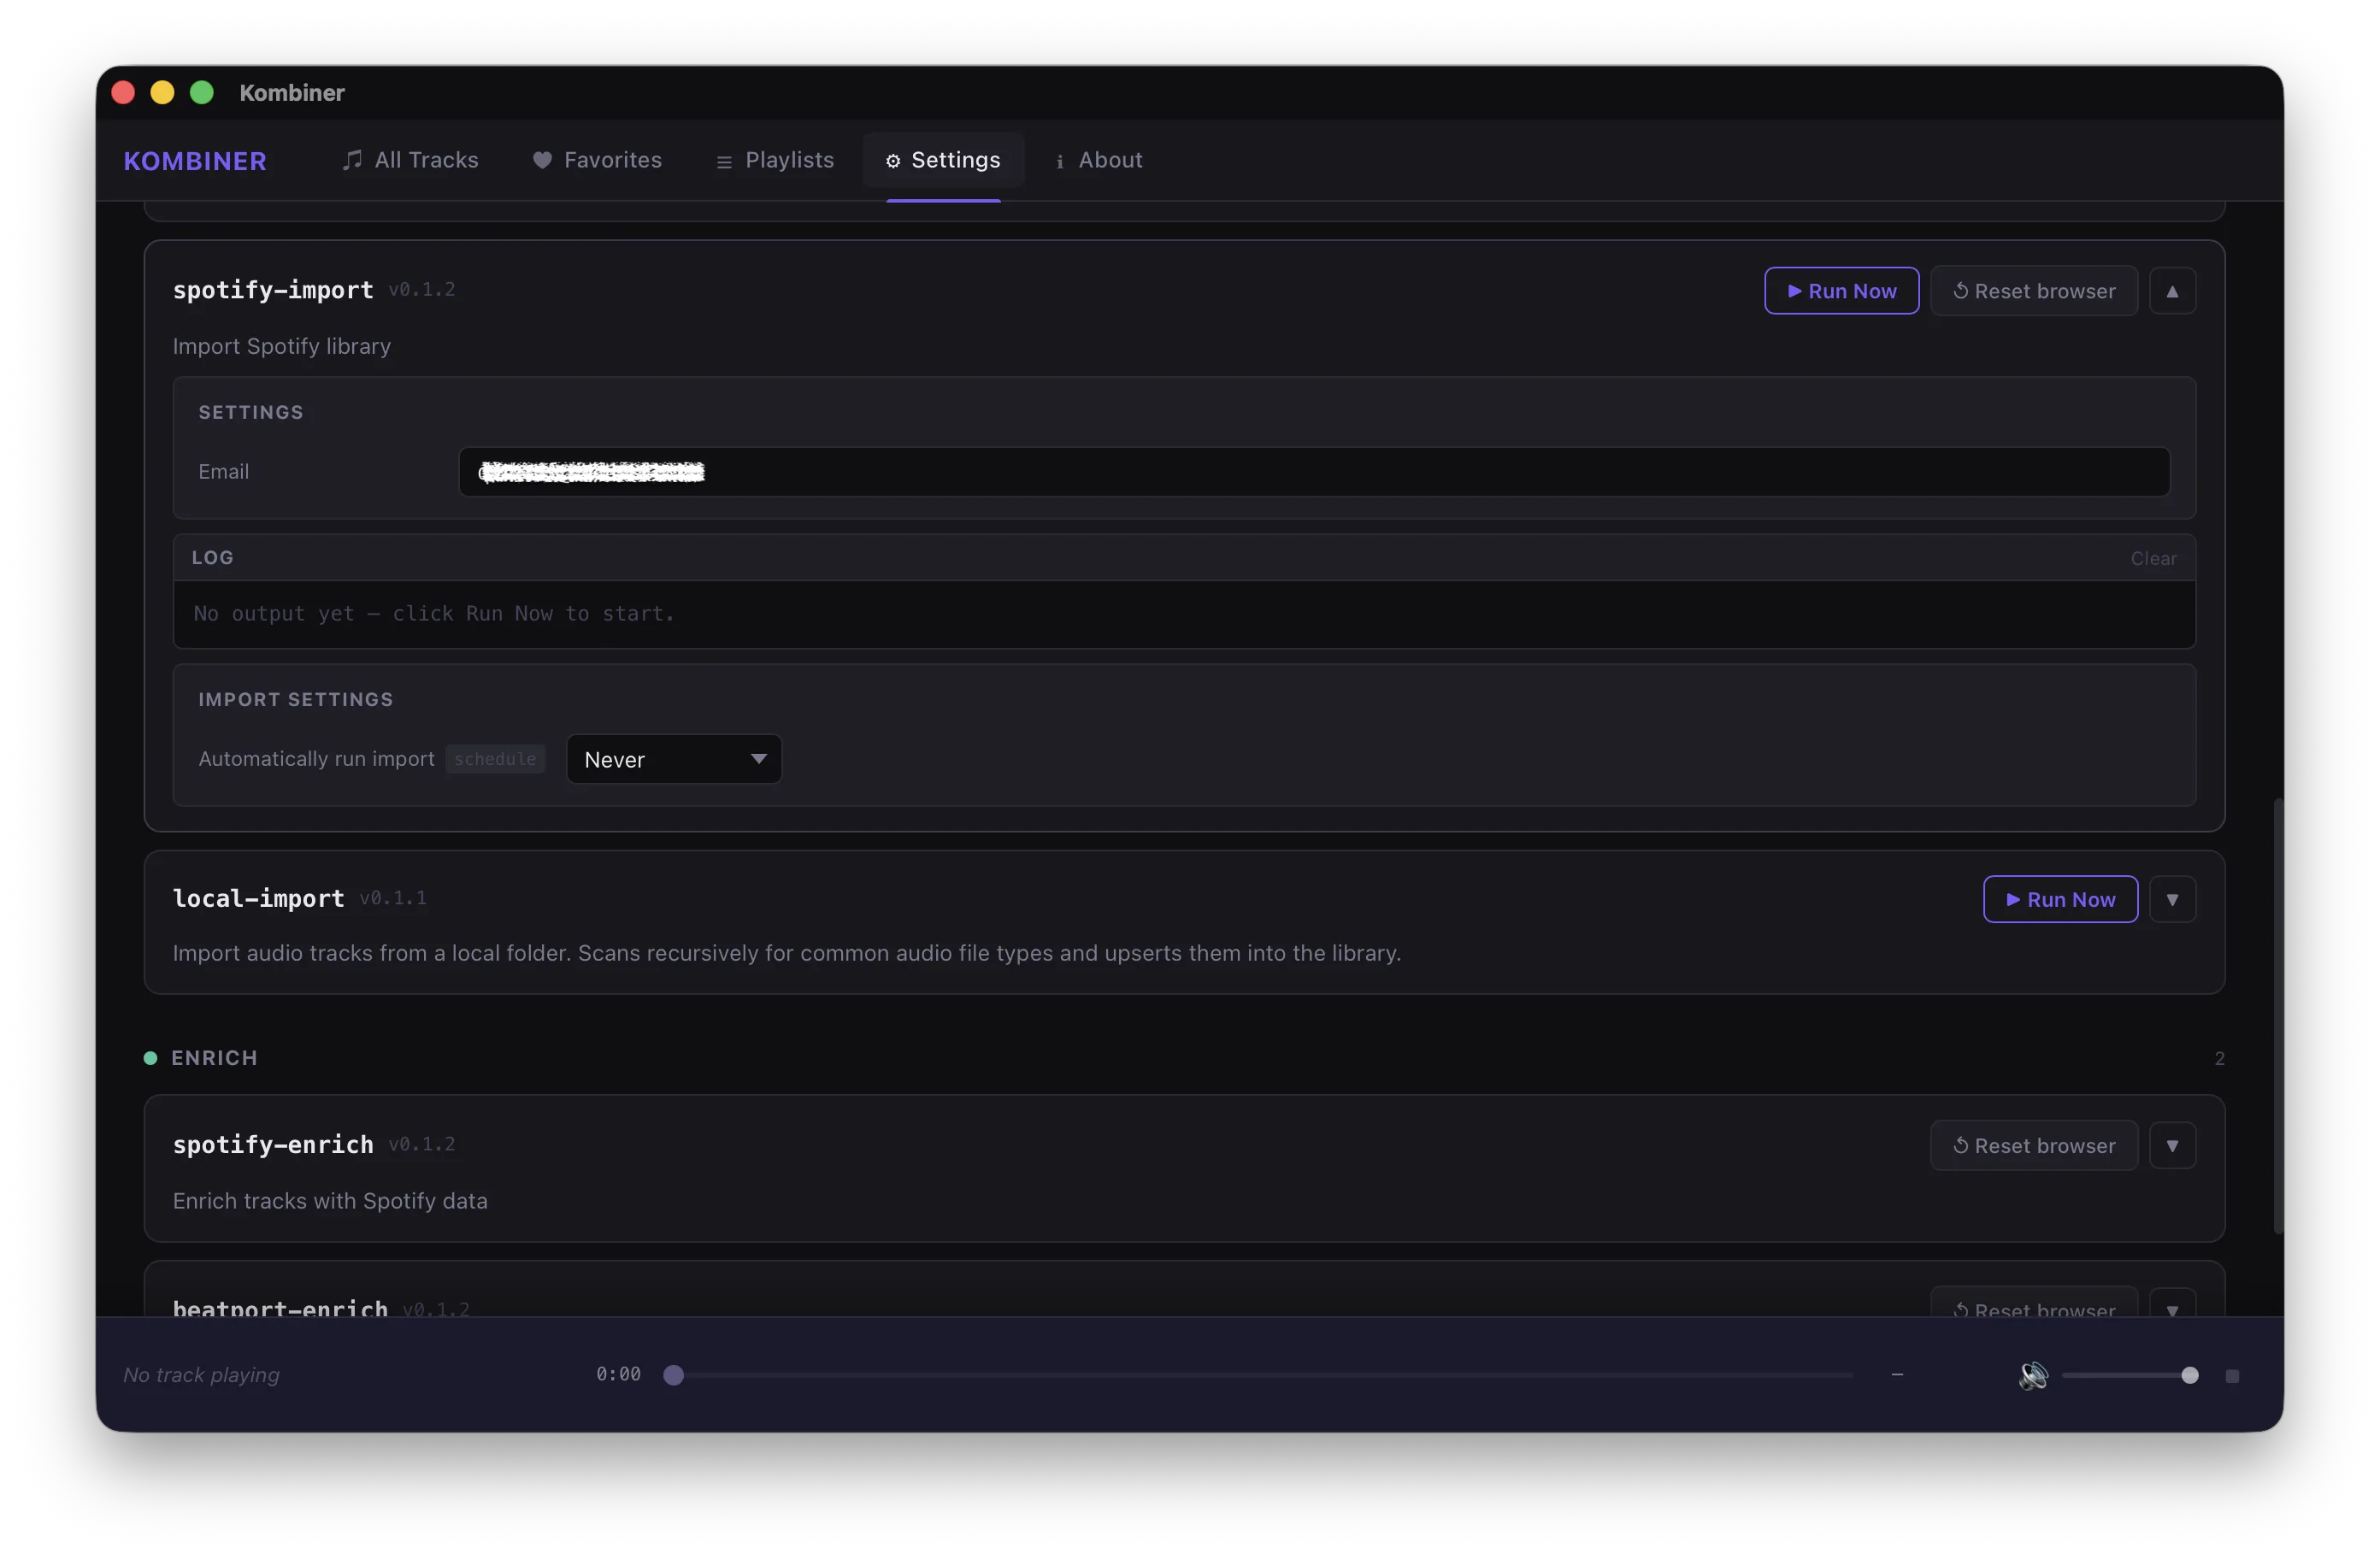Screen dimensions: 2380x1559
Task: Click the ENRICH section header
Action: point(214,1058)
